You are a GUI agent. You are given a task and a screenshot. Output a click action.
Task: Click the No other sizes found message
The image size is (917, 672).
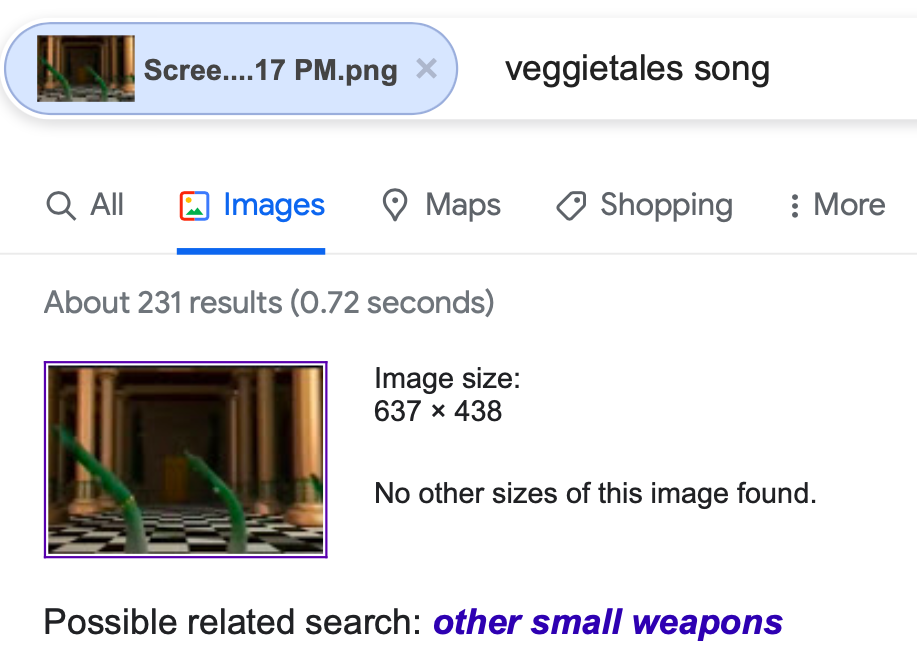coord(595,493)
